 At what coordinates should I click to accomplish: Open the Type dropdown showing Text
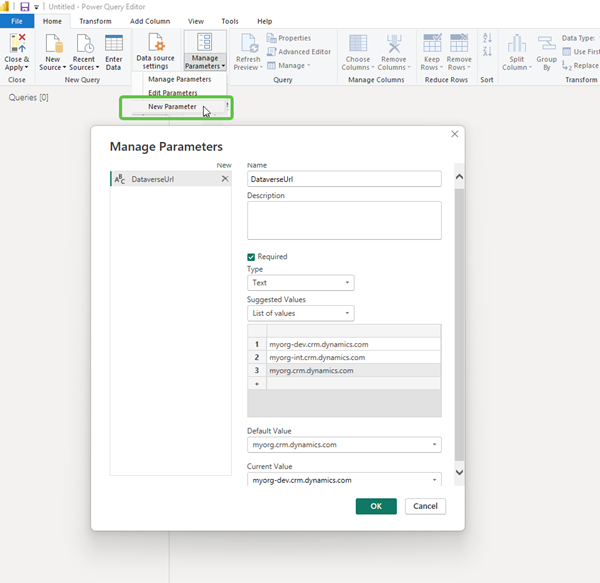pos(300,283)
